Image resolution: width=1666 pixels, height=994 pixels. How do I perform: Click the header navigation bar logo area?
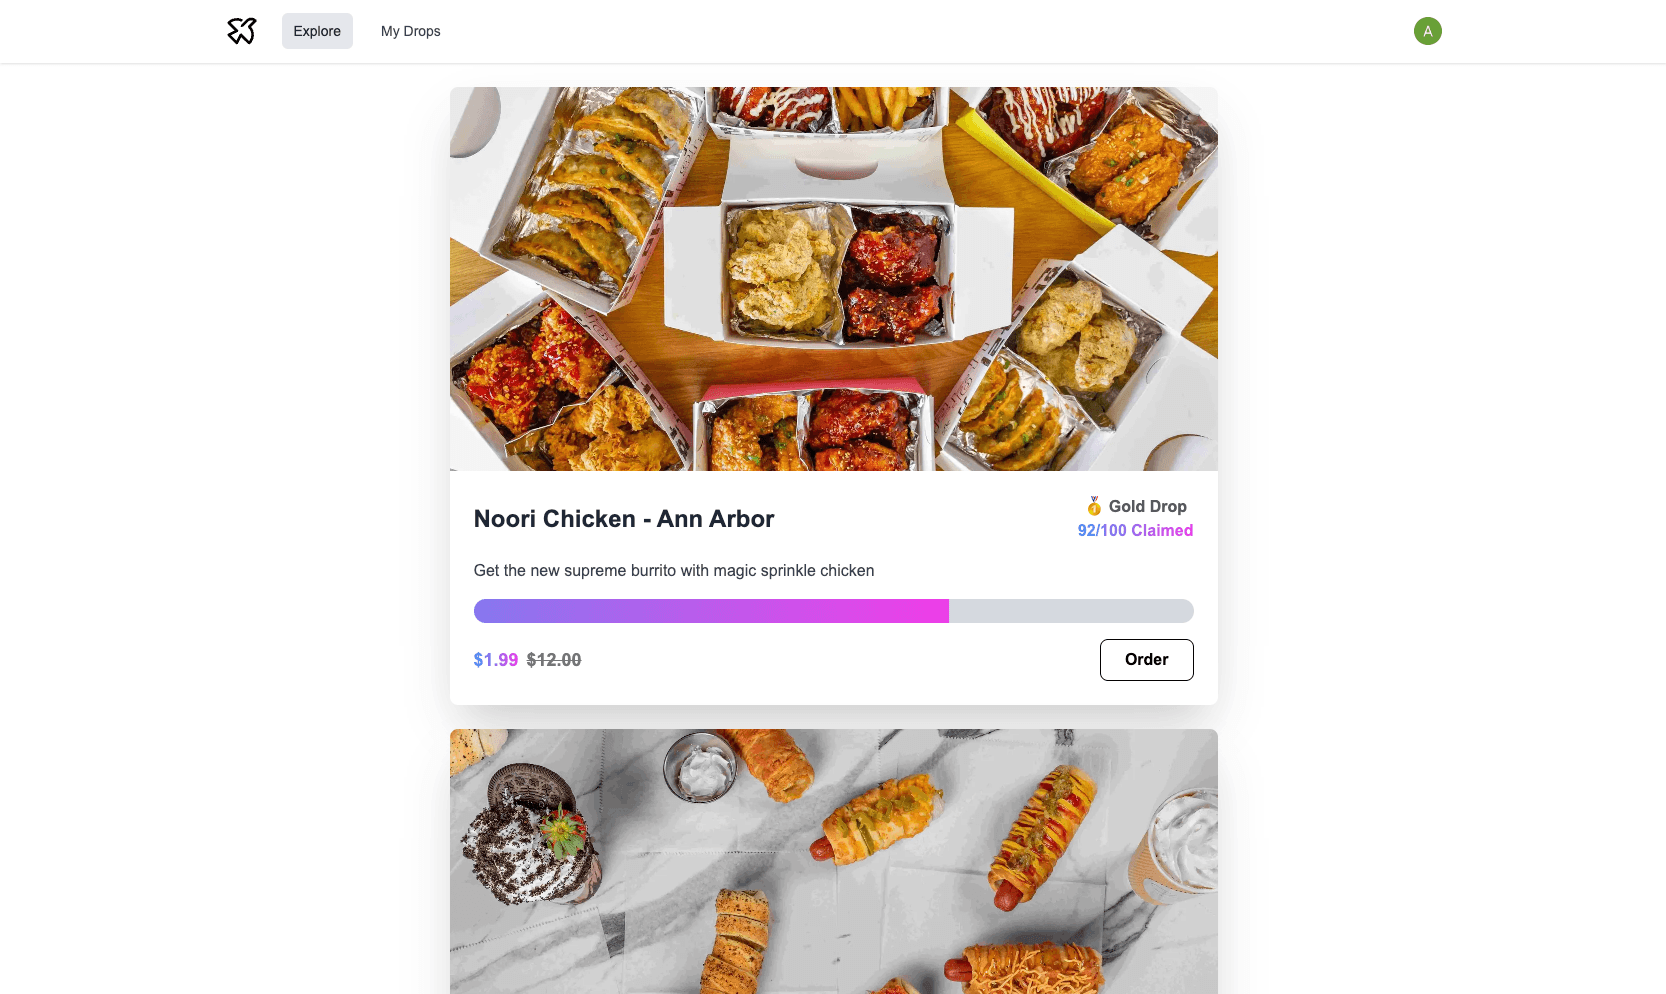point(241,31)
